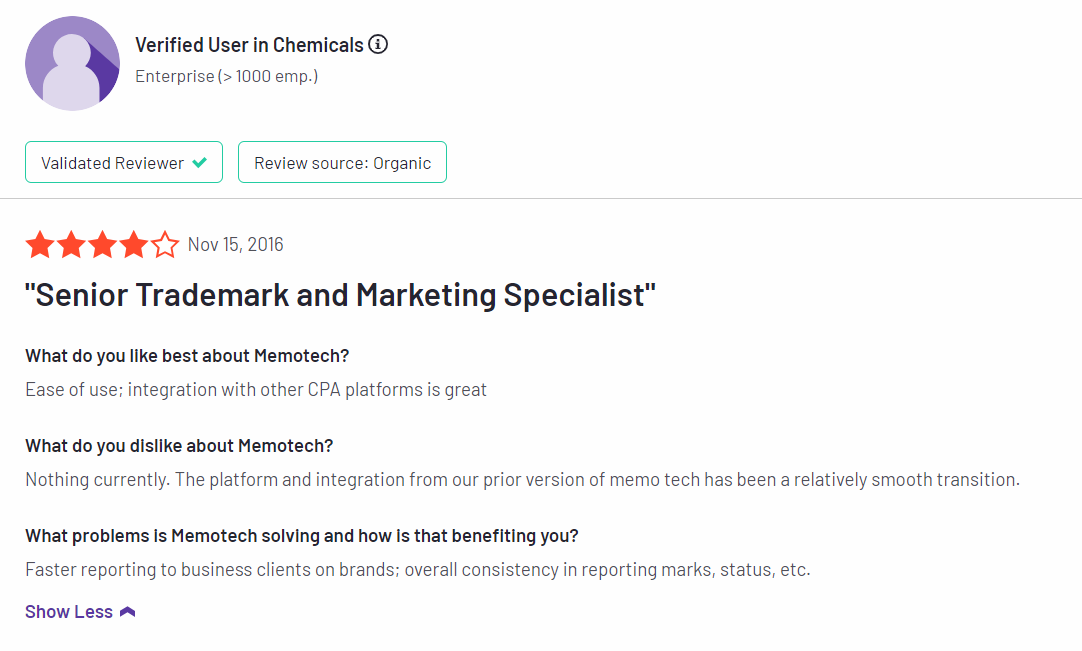The height and width of the screenshot is (651, 1082).
Task: Click the 'What do you like best about Memotech?' heading
Action: [187, 356]
